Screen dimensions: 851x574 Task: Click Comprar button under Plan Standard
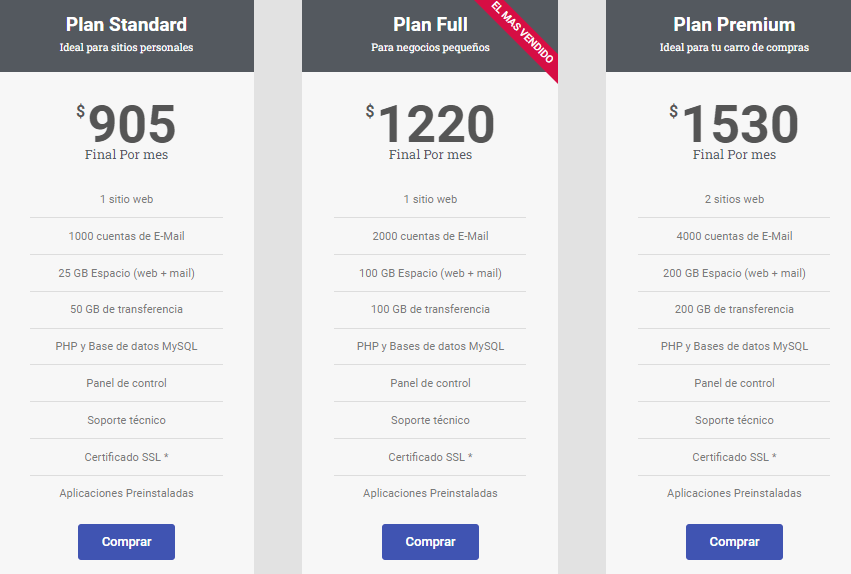126,541
